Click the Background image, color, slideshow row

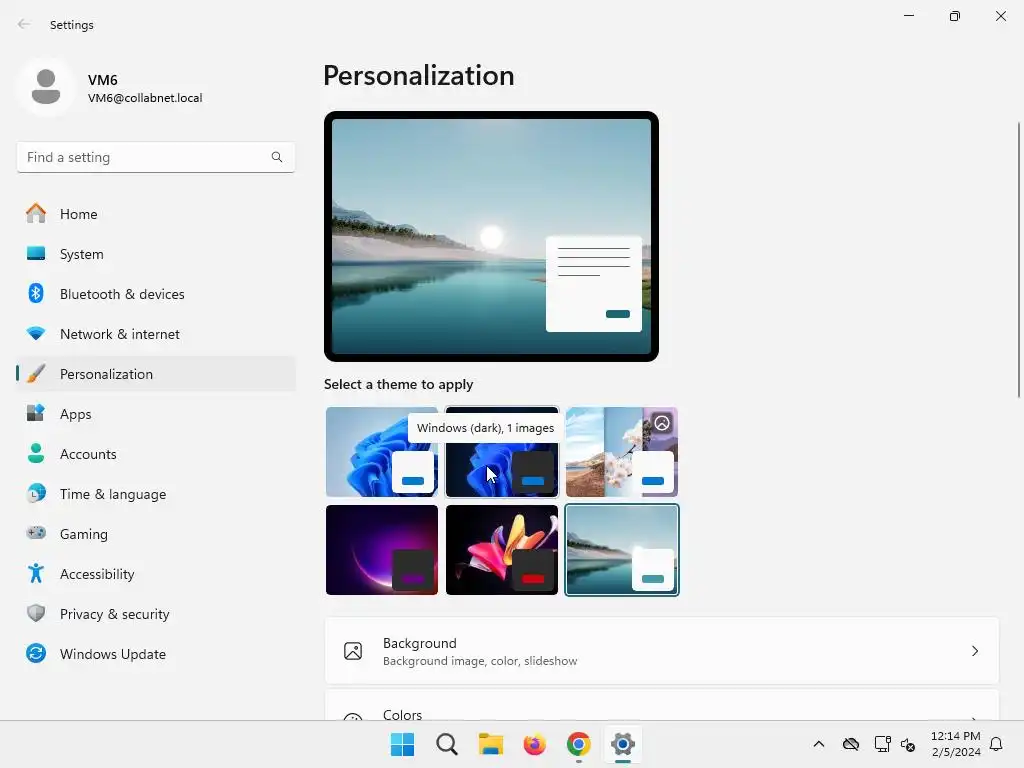[x=662, y=651]
